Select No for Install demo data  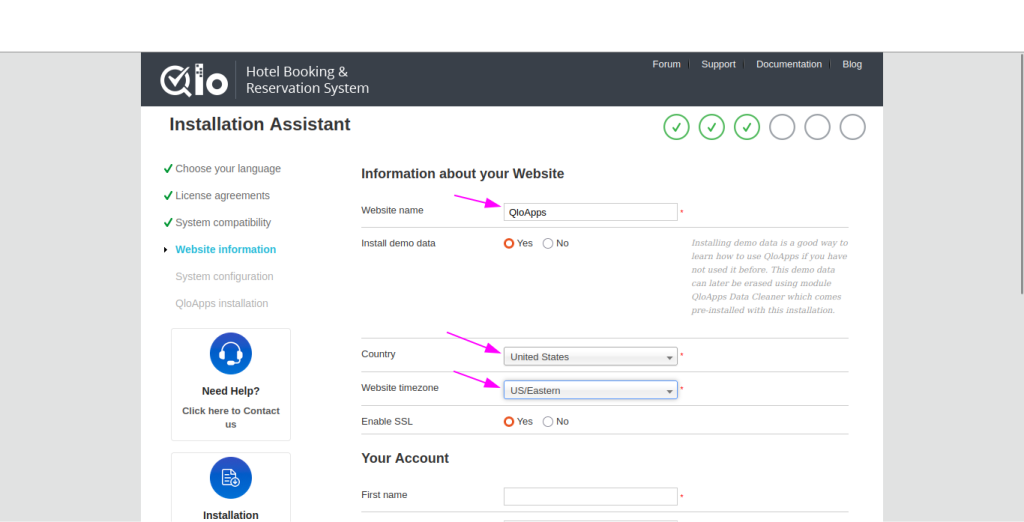pyautogui.click(x=548, y=243)
